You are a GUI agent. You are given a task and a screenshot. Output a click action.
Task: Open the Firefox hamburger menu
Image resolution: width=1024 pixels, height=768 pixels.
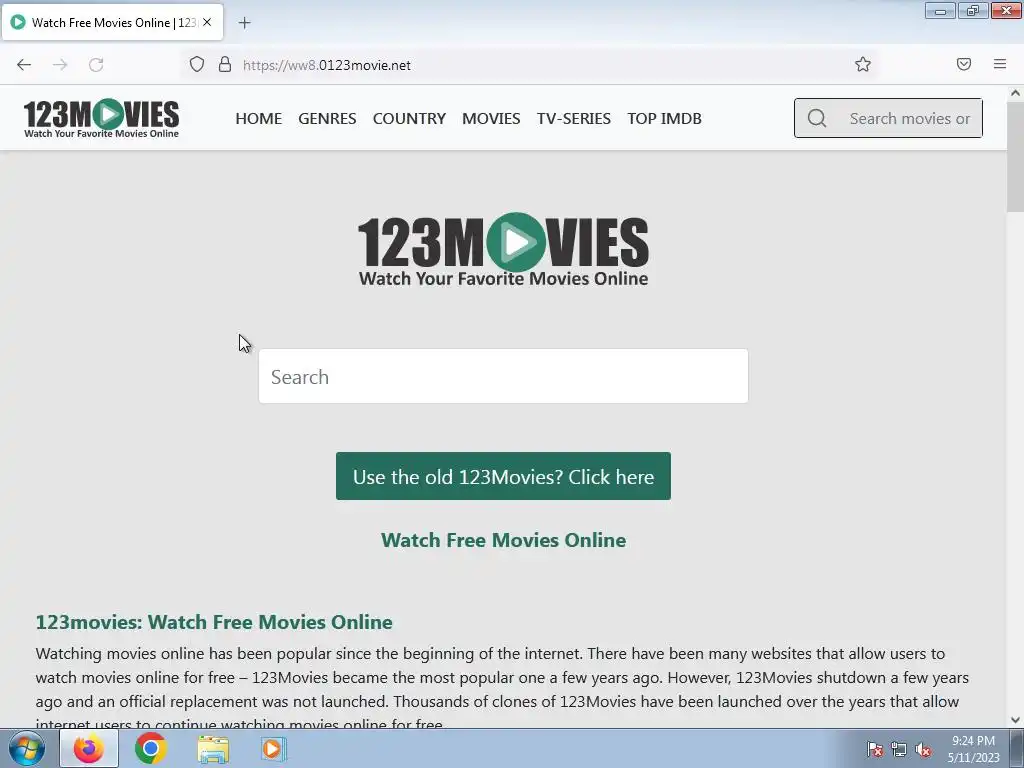1000,64
